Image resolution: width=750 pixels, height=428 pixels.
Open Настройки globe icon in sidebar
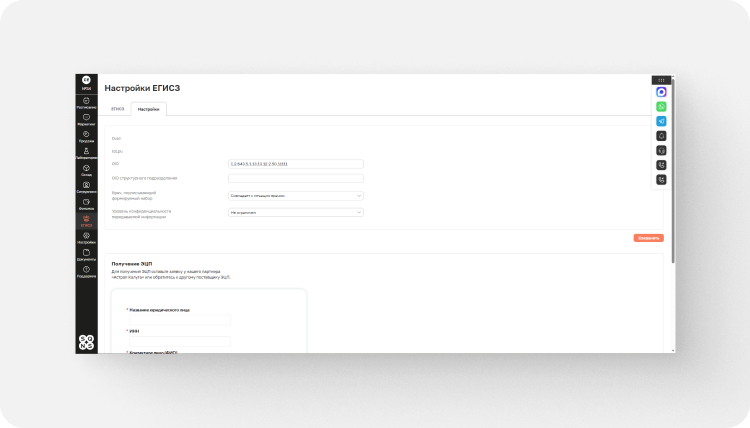pos(86,238)
